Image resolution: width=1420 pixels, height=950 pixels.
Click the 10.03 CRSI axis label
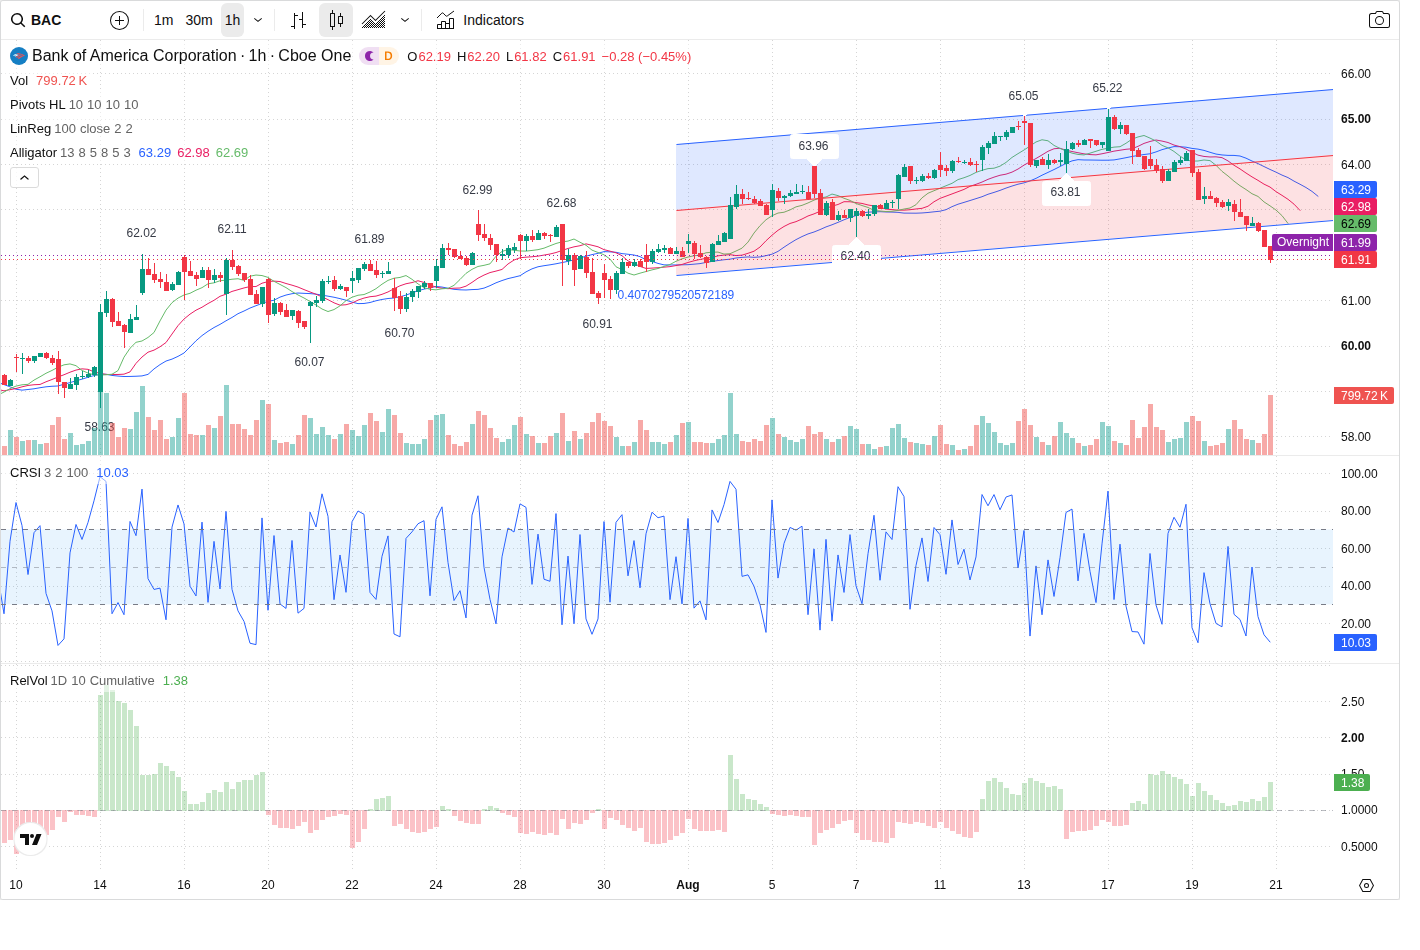click(x=1356, y=643)
